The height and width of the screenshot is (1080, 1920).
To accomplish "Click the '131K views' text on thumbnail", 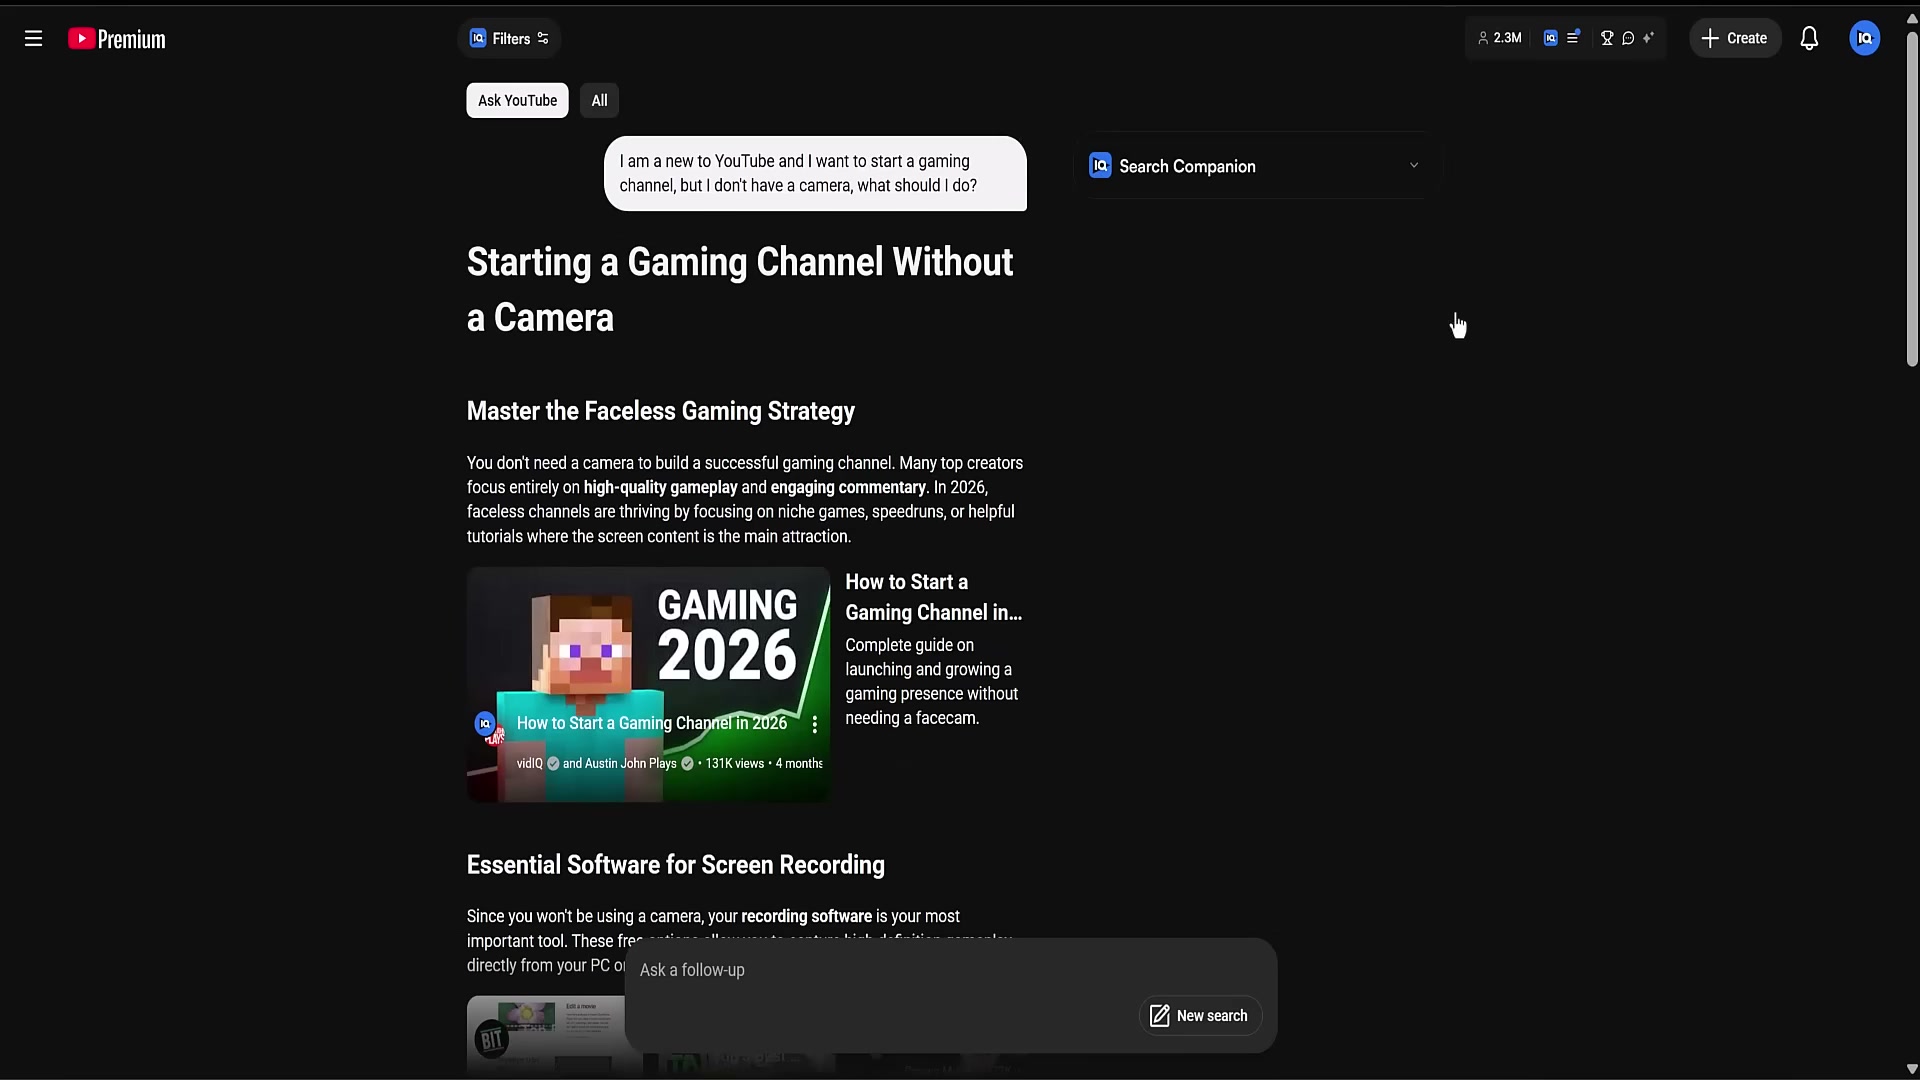I will [x=735, y=763].
